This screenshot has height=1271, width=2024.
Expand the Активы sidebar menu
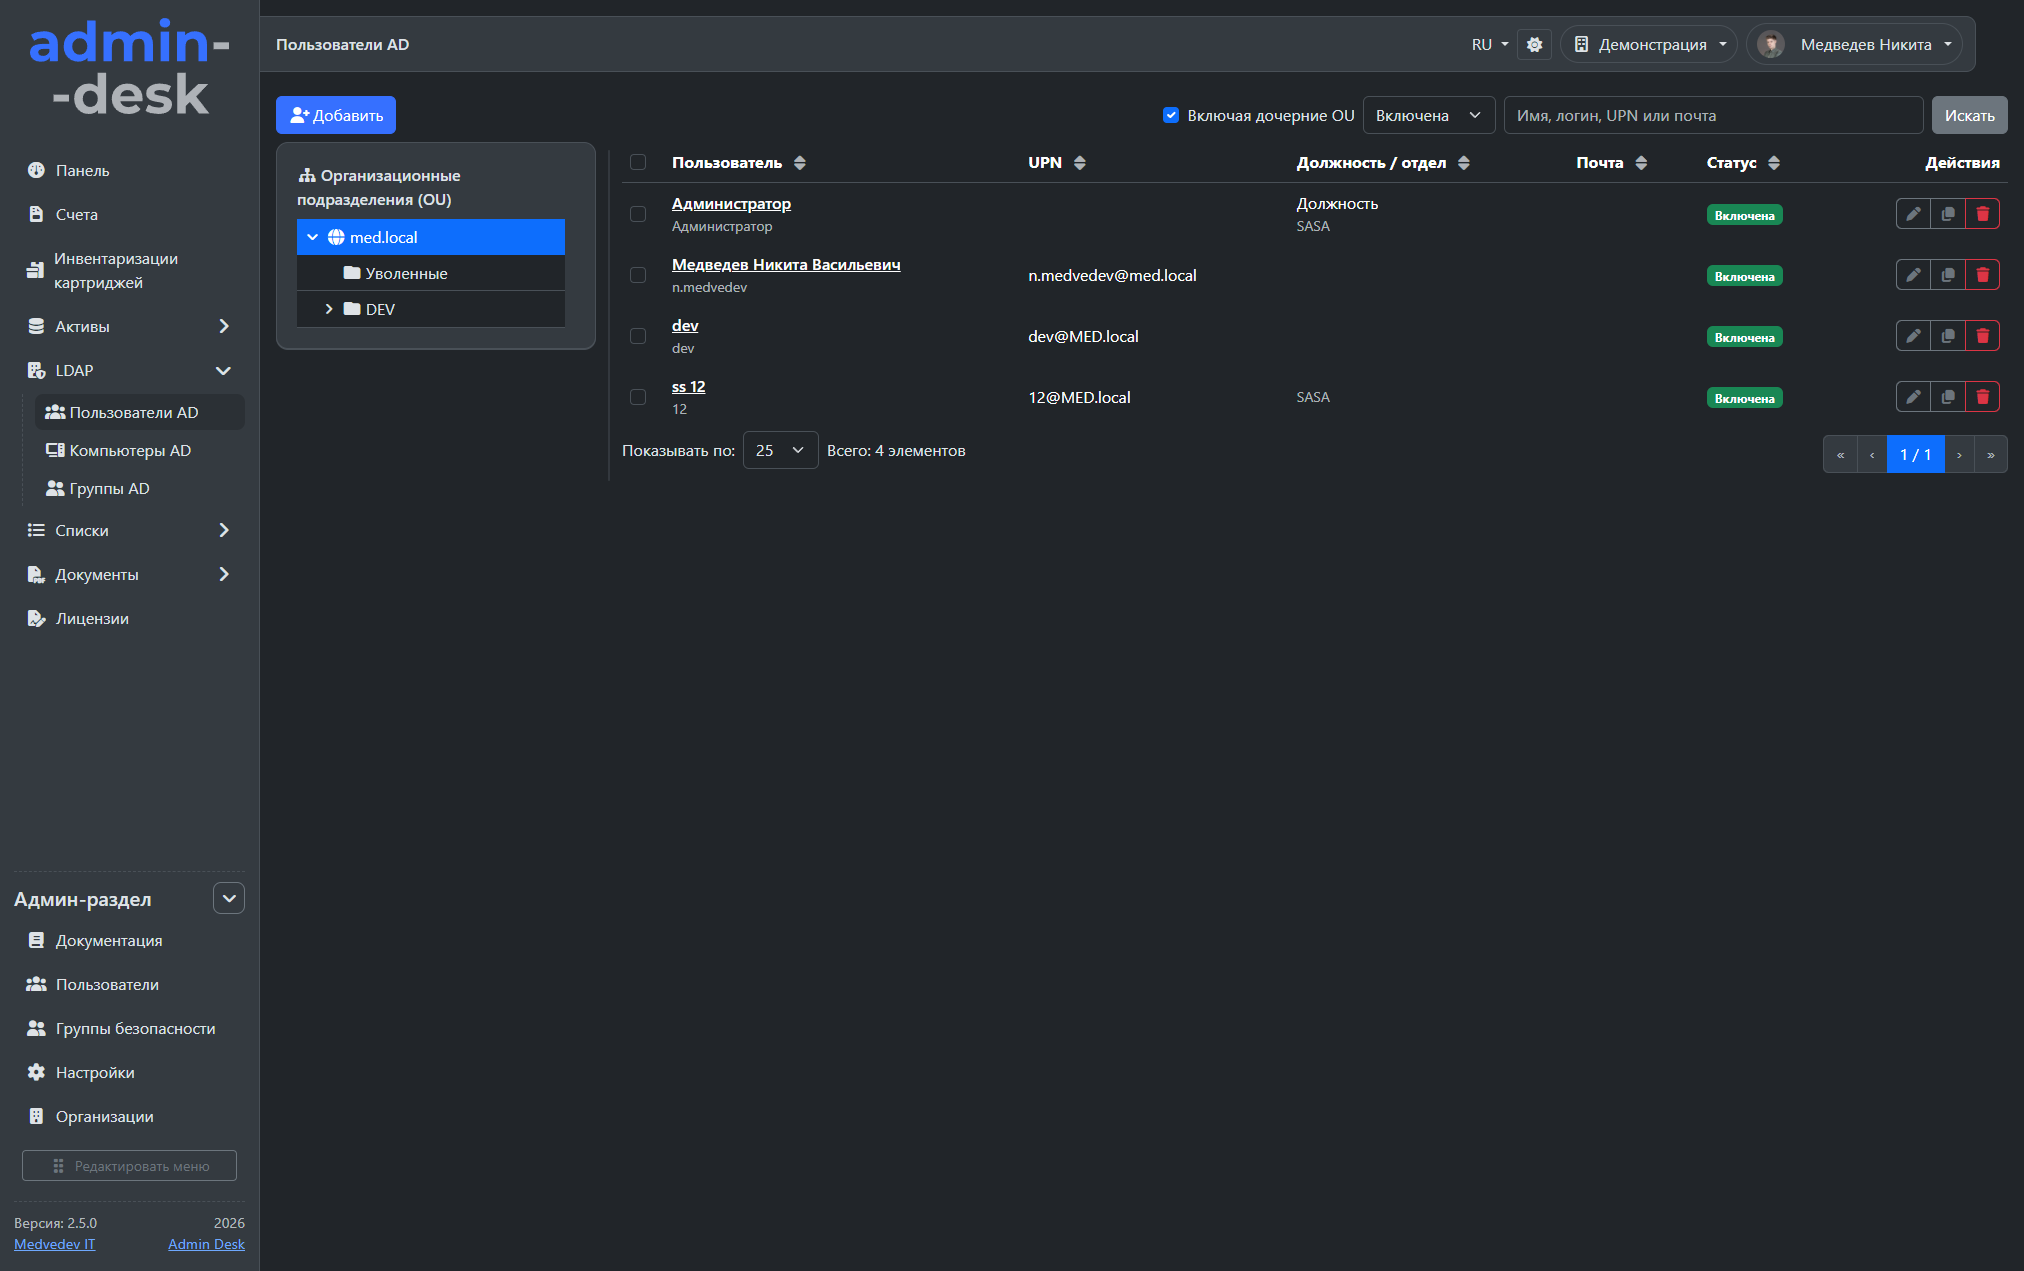coord(129,326)
